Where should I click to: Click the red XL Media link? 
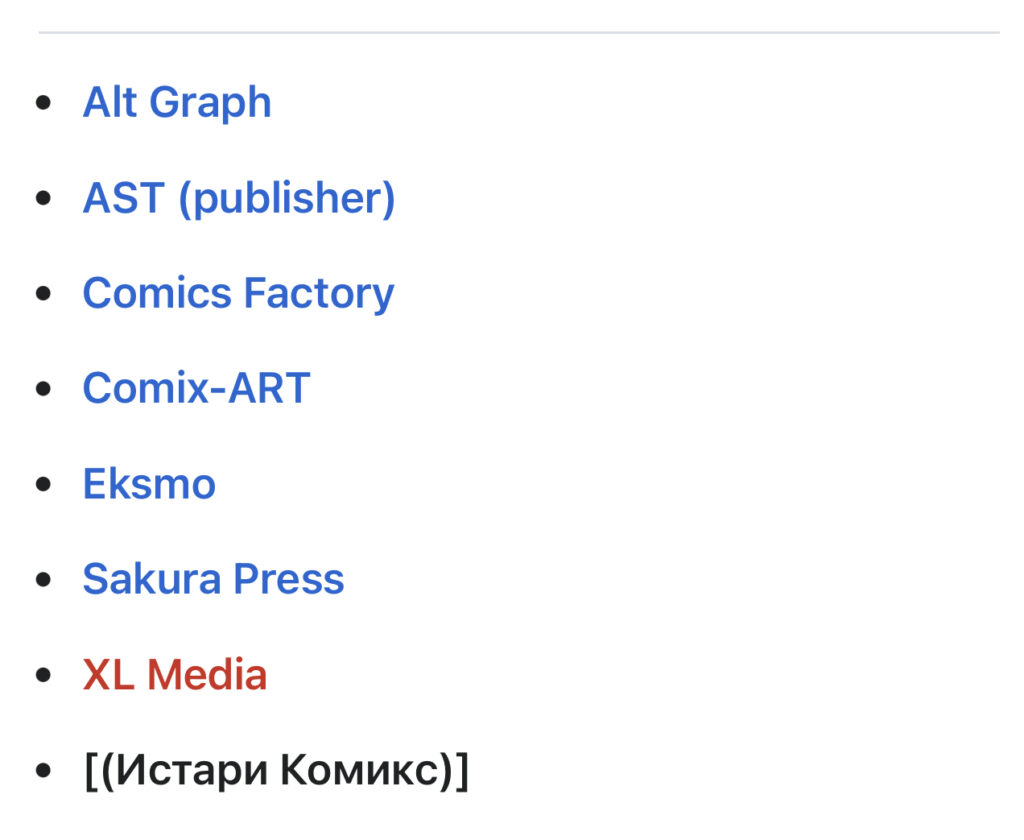tap(174, 675)
